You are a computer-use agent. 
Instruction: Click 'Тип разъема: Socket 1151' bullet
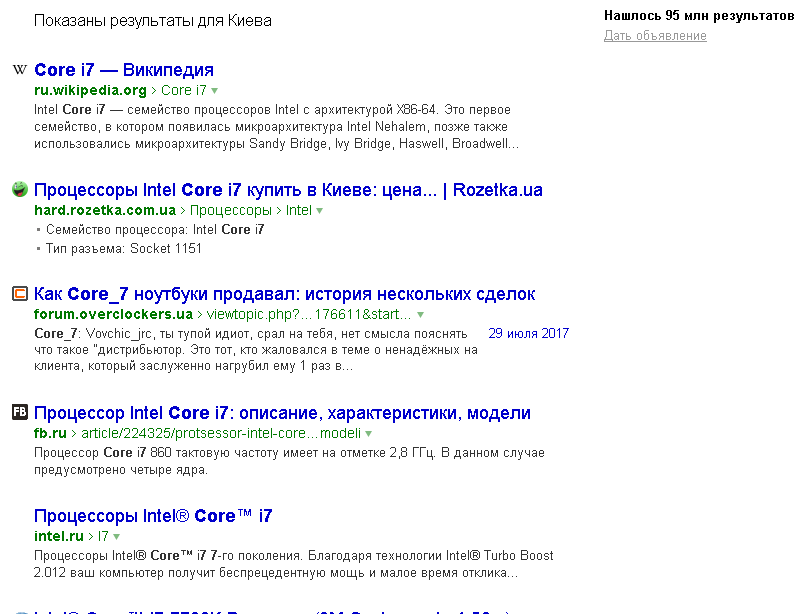124,248
